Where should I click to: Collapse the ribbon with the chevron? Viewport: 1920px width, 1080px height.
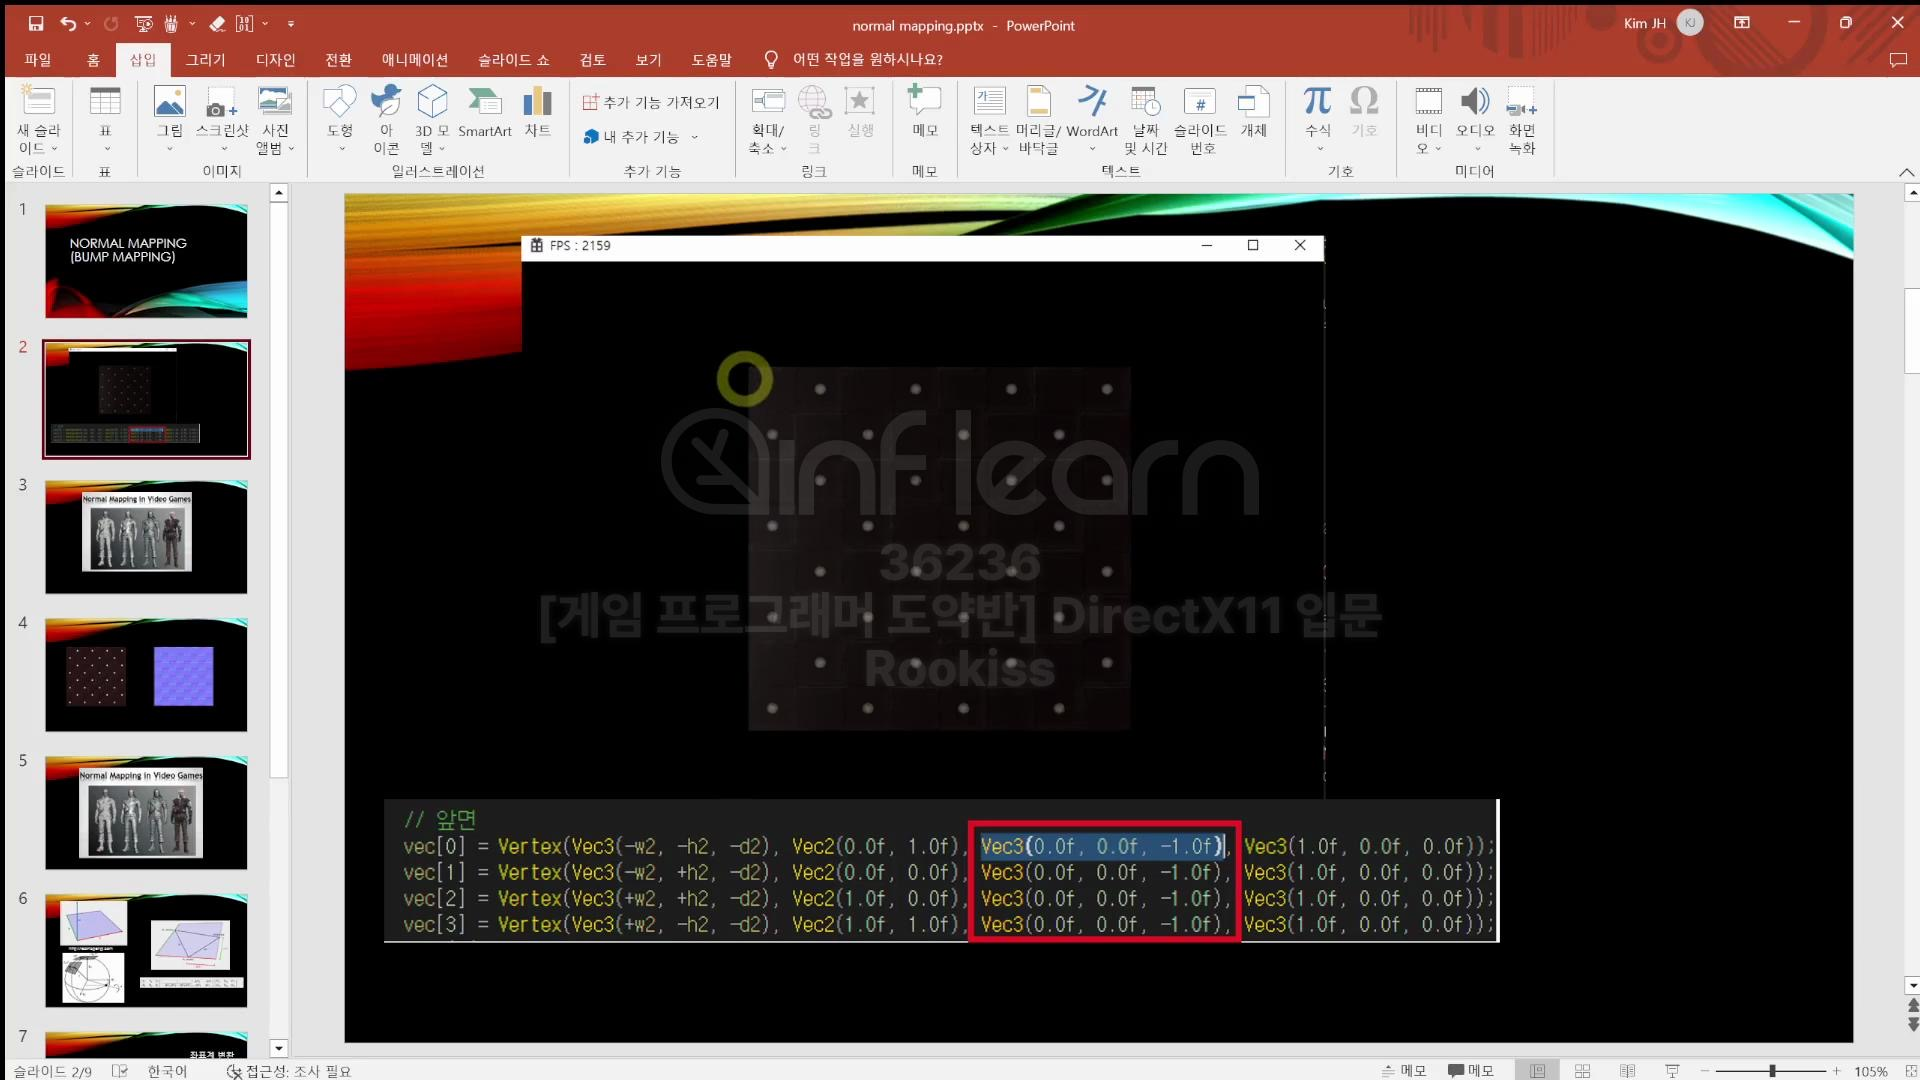click(x=1906, y=172)
